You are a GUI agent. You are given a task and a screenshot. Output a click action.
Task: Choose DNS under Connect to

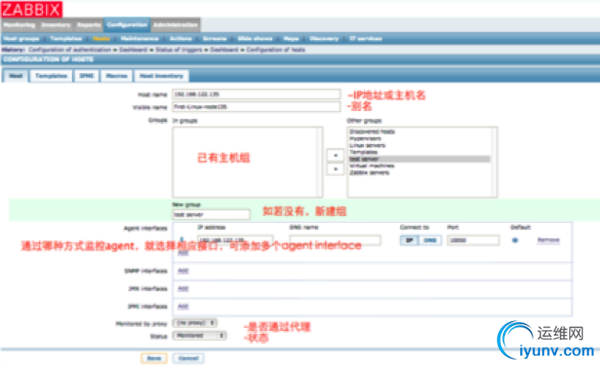[x=430, y=240]
